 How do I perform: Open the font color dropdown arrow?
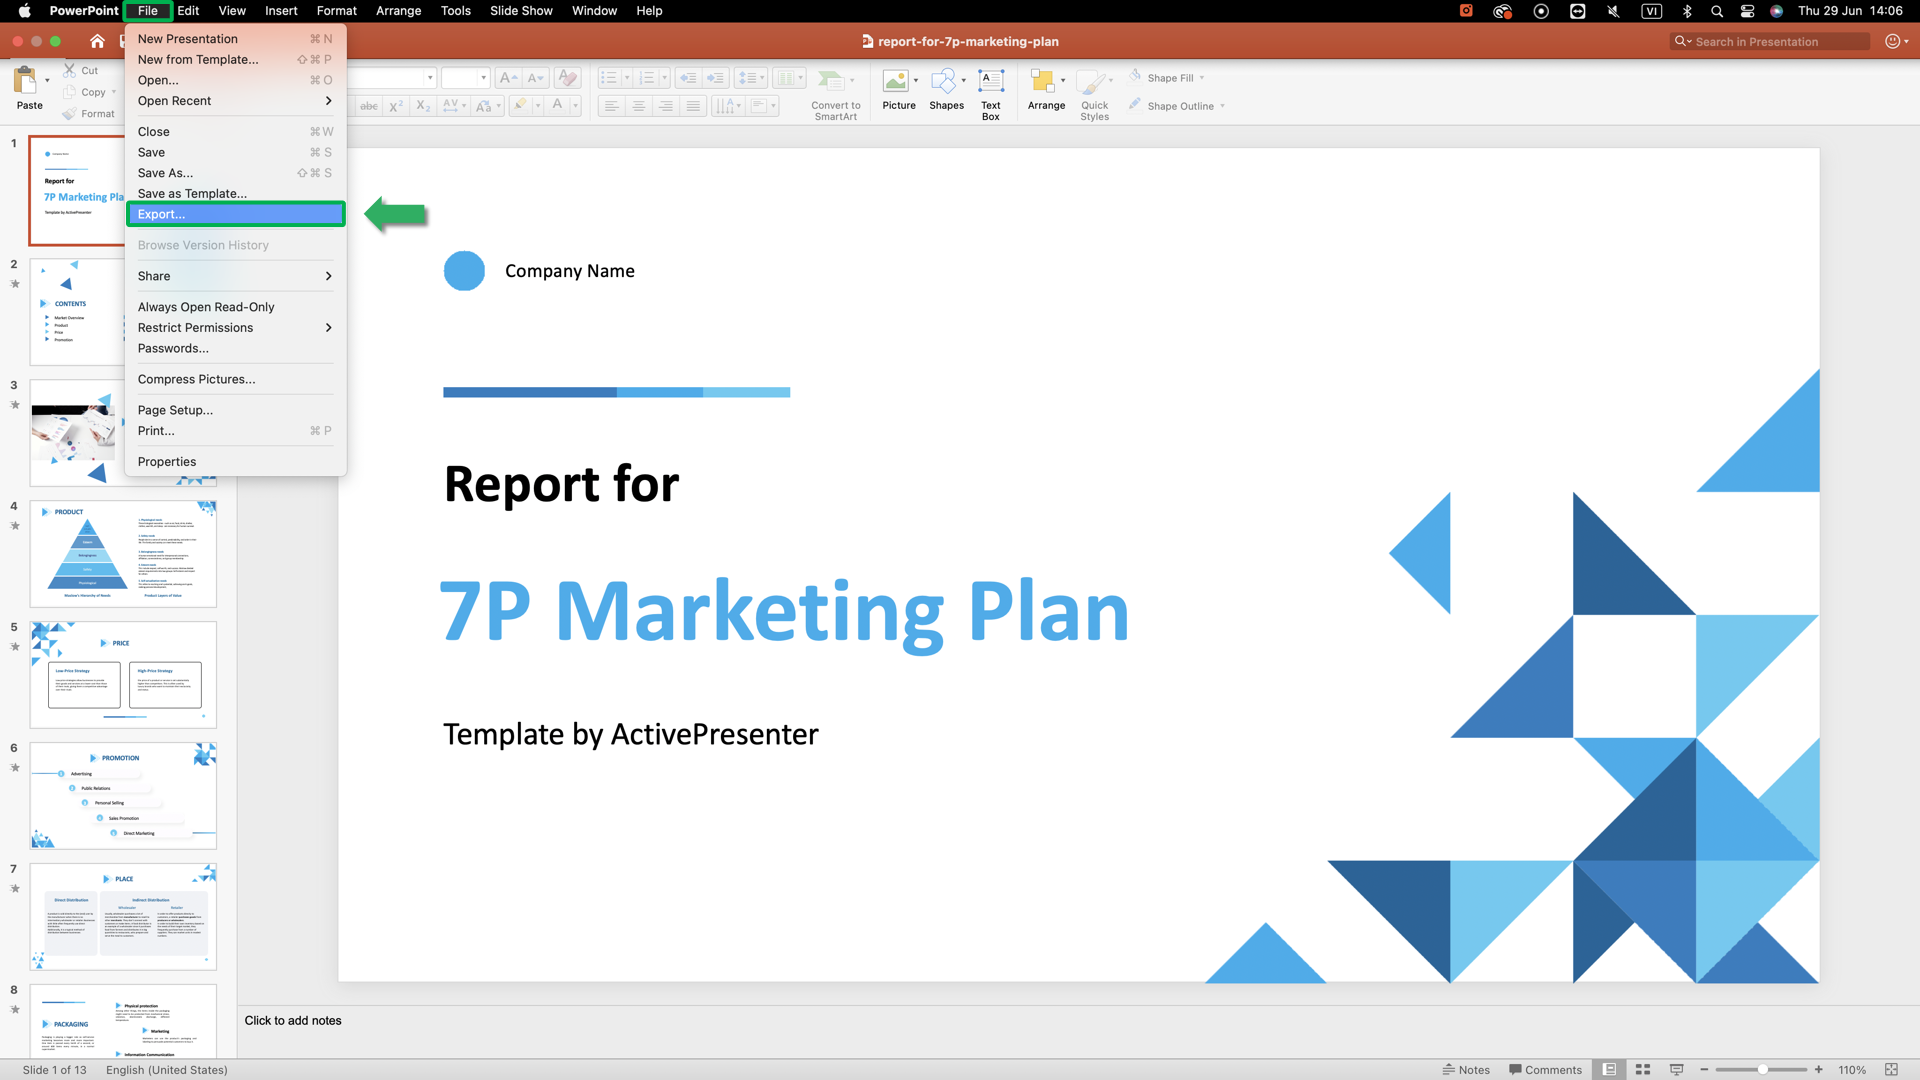pyautogui.click(x=576, y=106)
